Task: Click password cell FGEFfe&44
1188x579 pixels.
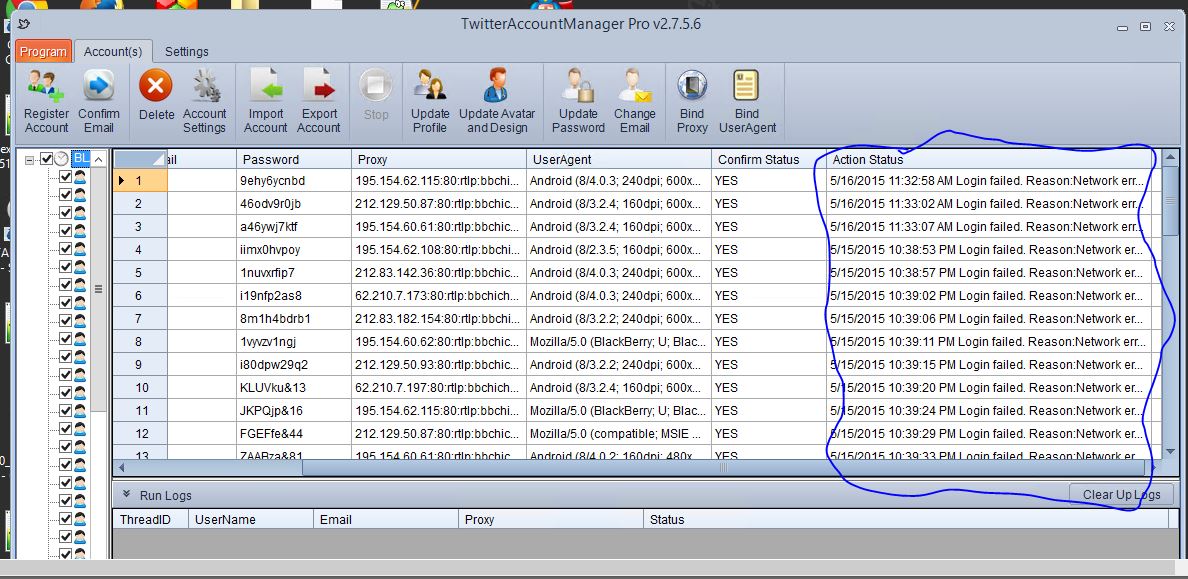Action: click(x=294, y=433)
